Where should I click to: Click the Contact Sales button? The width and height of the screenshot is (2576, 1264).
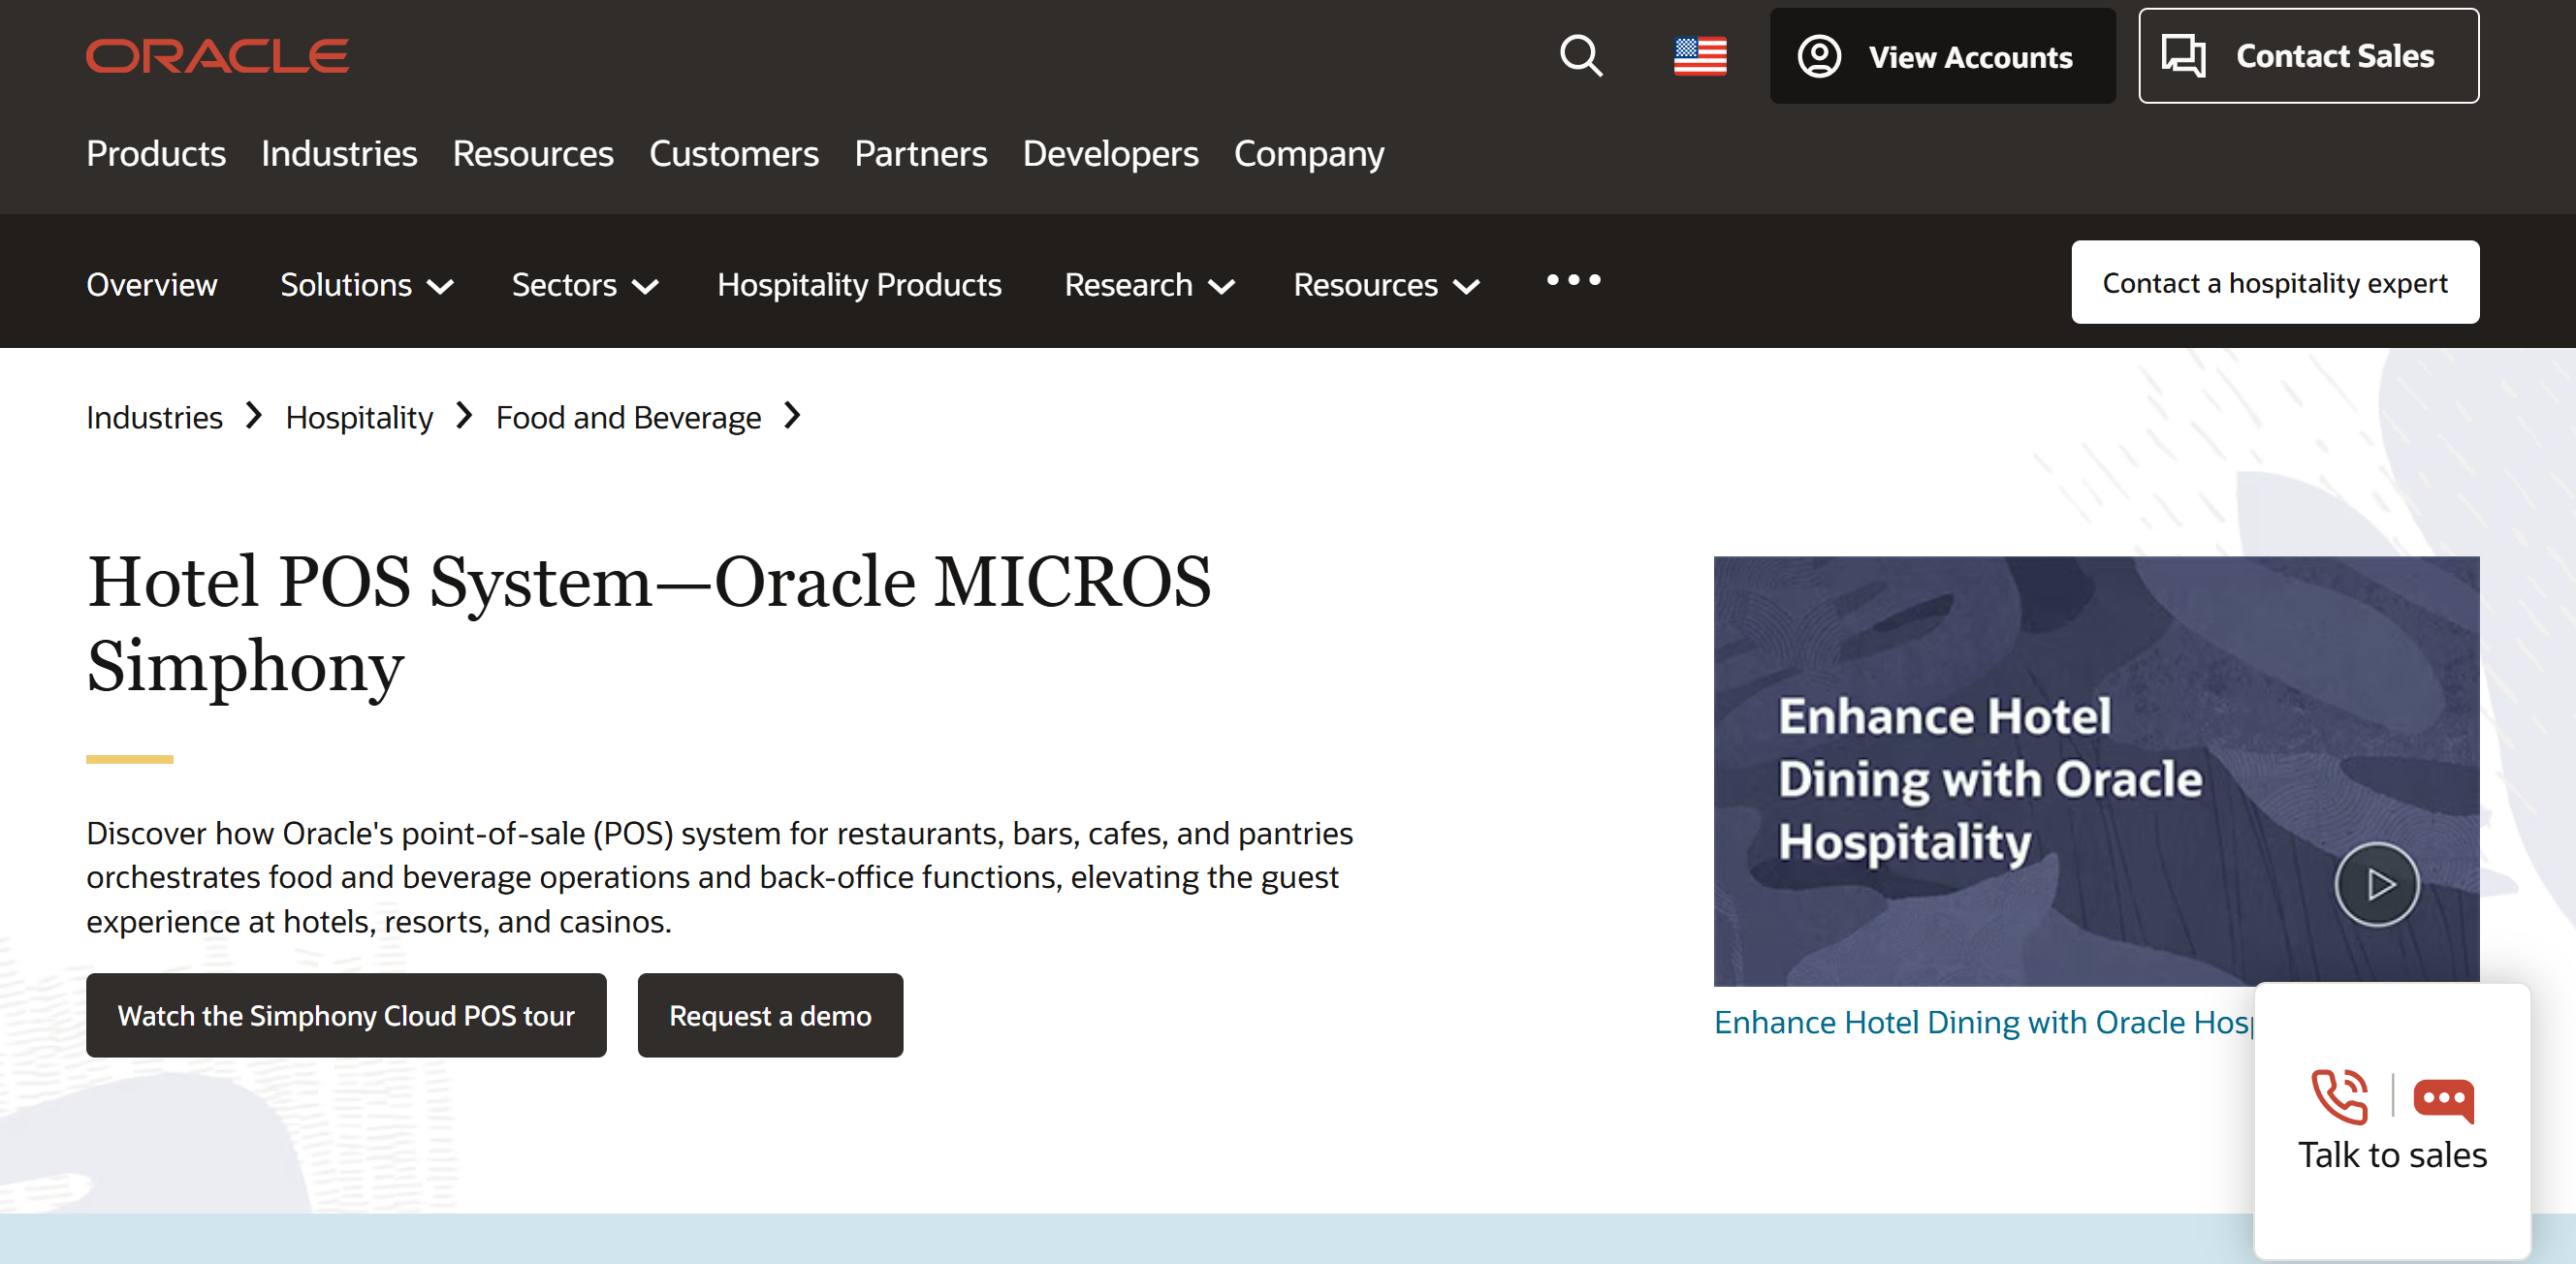point(2308,56)
